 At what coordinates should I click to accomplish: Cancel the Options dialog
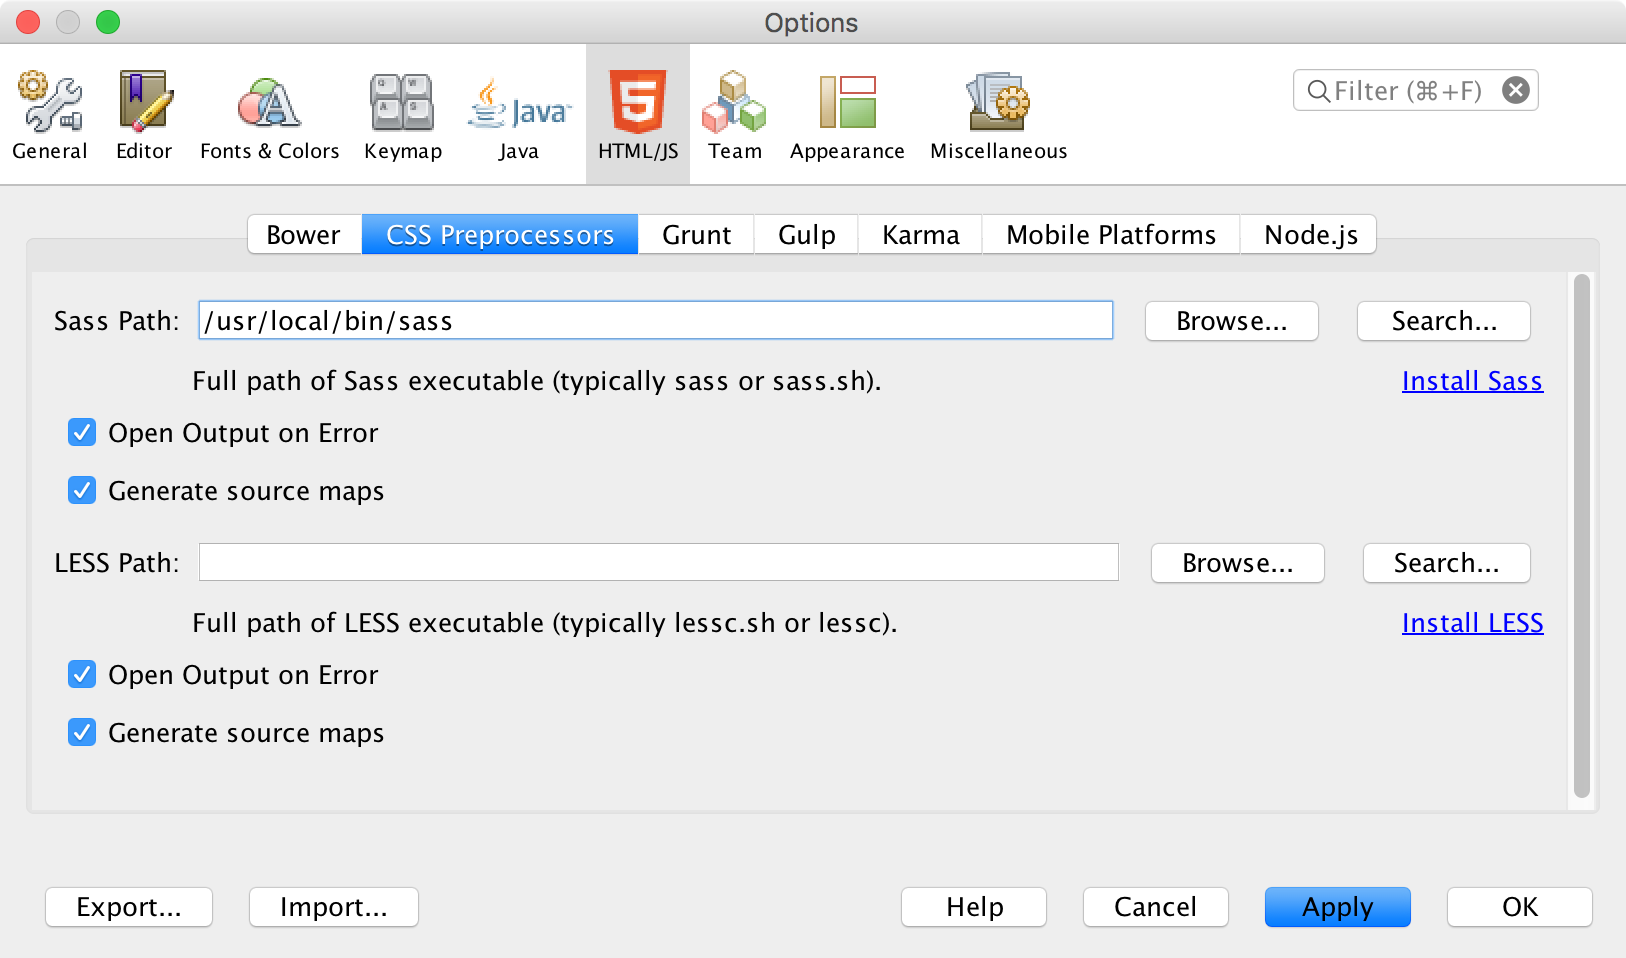[x=1156, y=907]
